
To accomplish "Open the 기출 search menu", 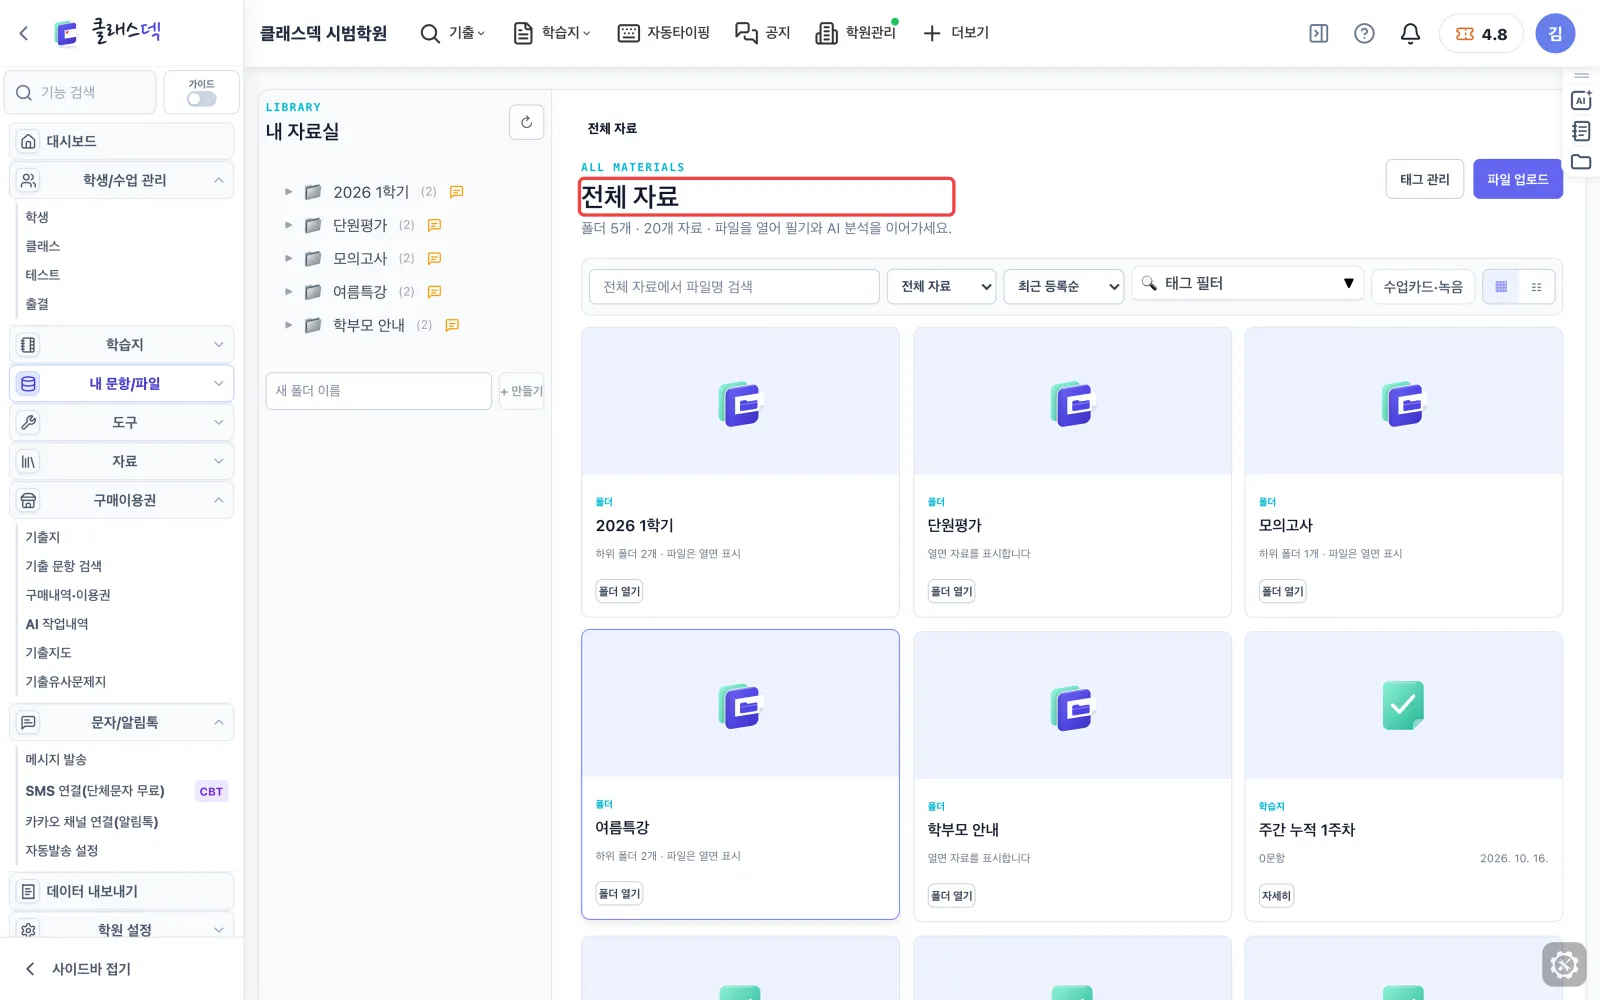I will pos(452,33).
